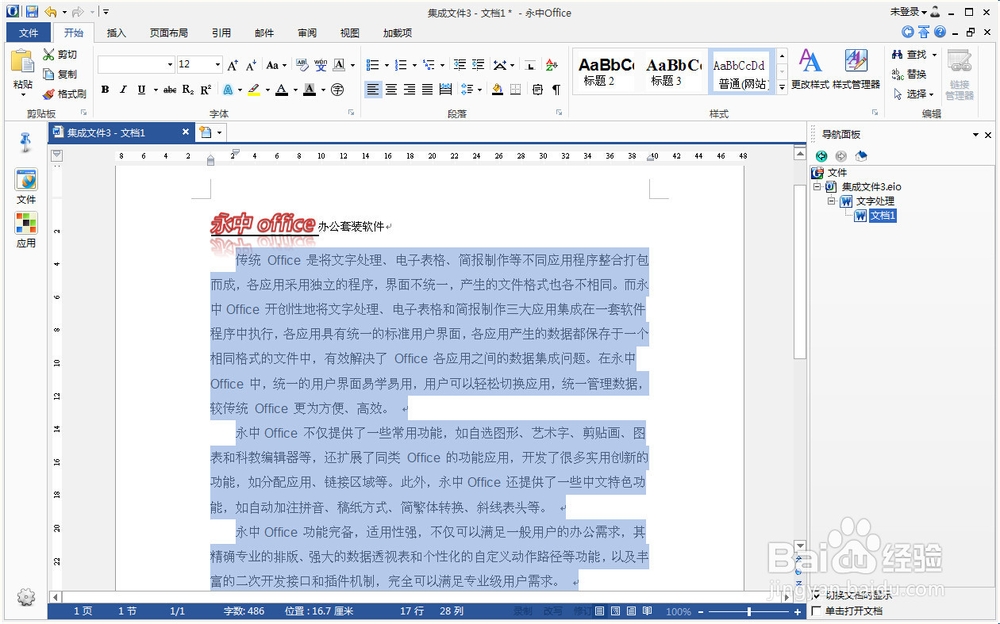This screenshot has height=624, width=1000.
Task: Collapse 集成文件3.eio tree node
Action: pos(817,187)
